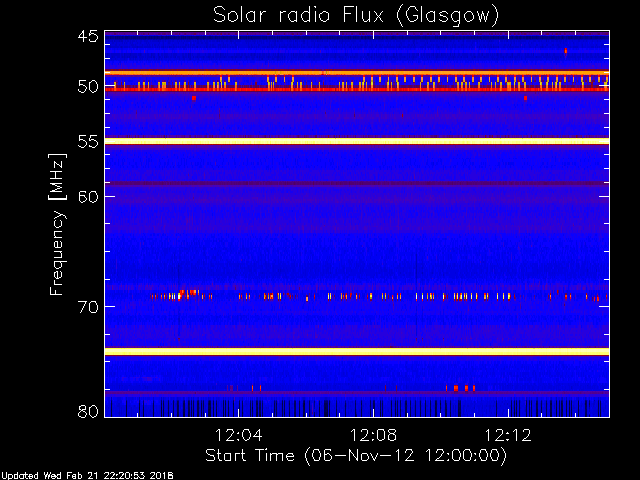Click the bright yellow band near 74 MHz
This screenshot has width=640, height=480.
point(357,351)
